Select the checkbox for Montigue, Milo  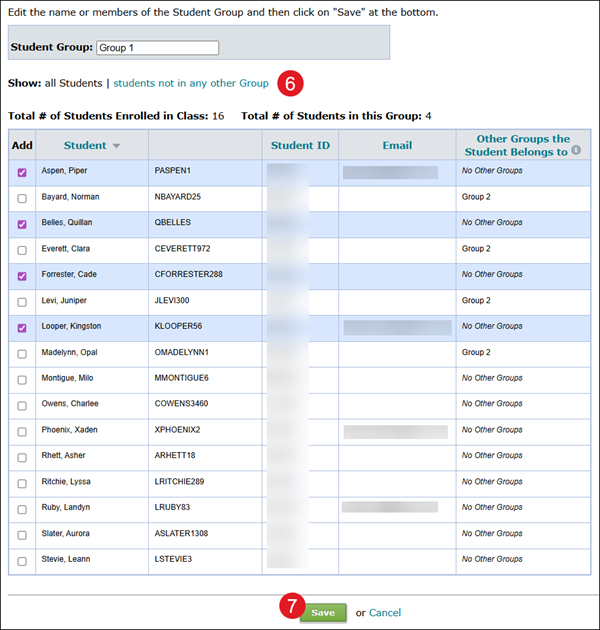pyautogui.click(x=22, y=379)
